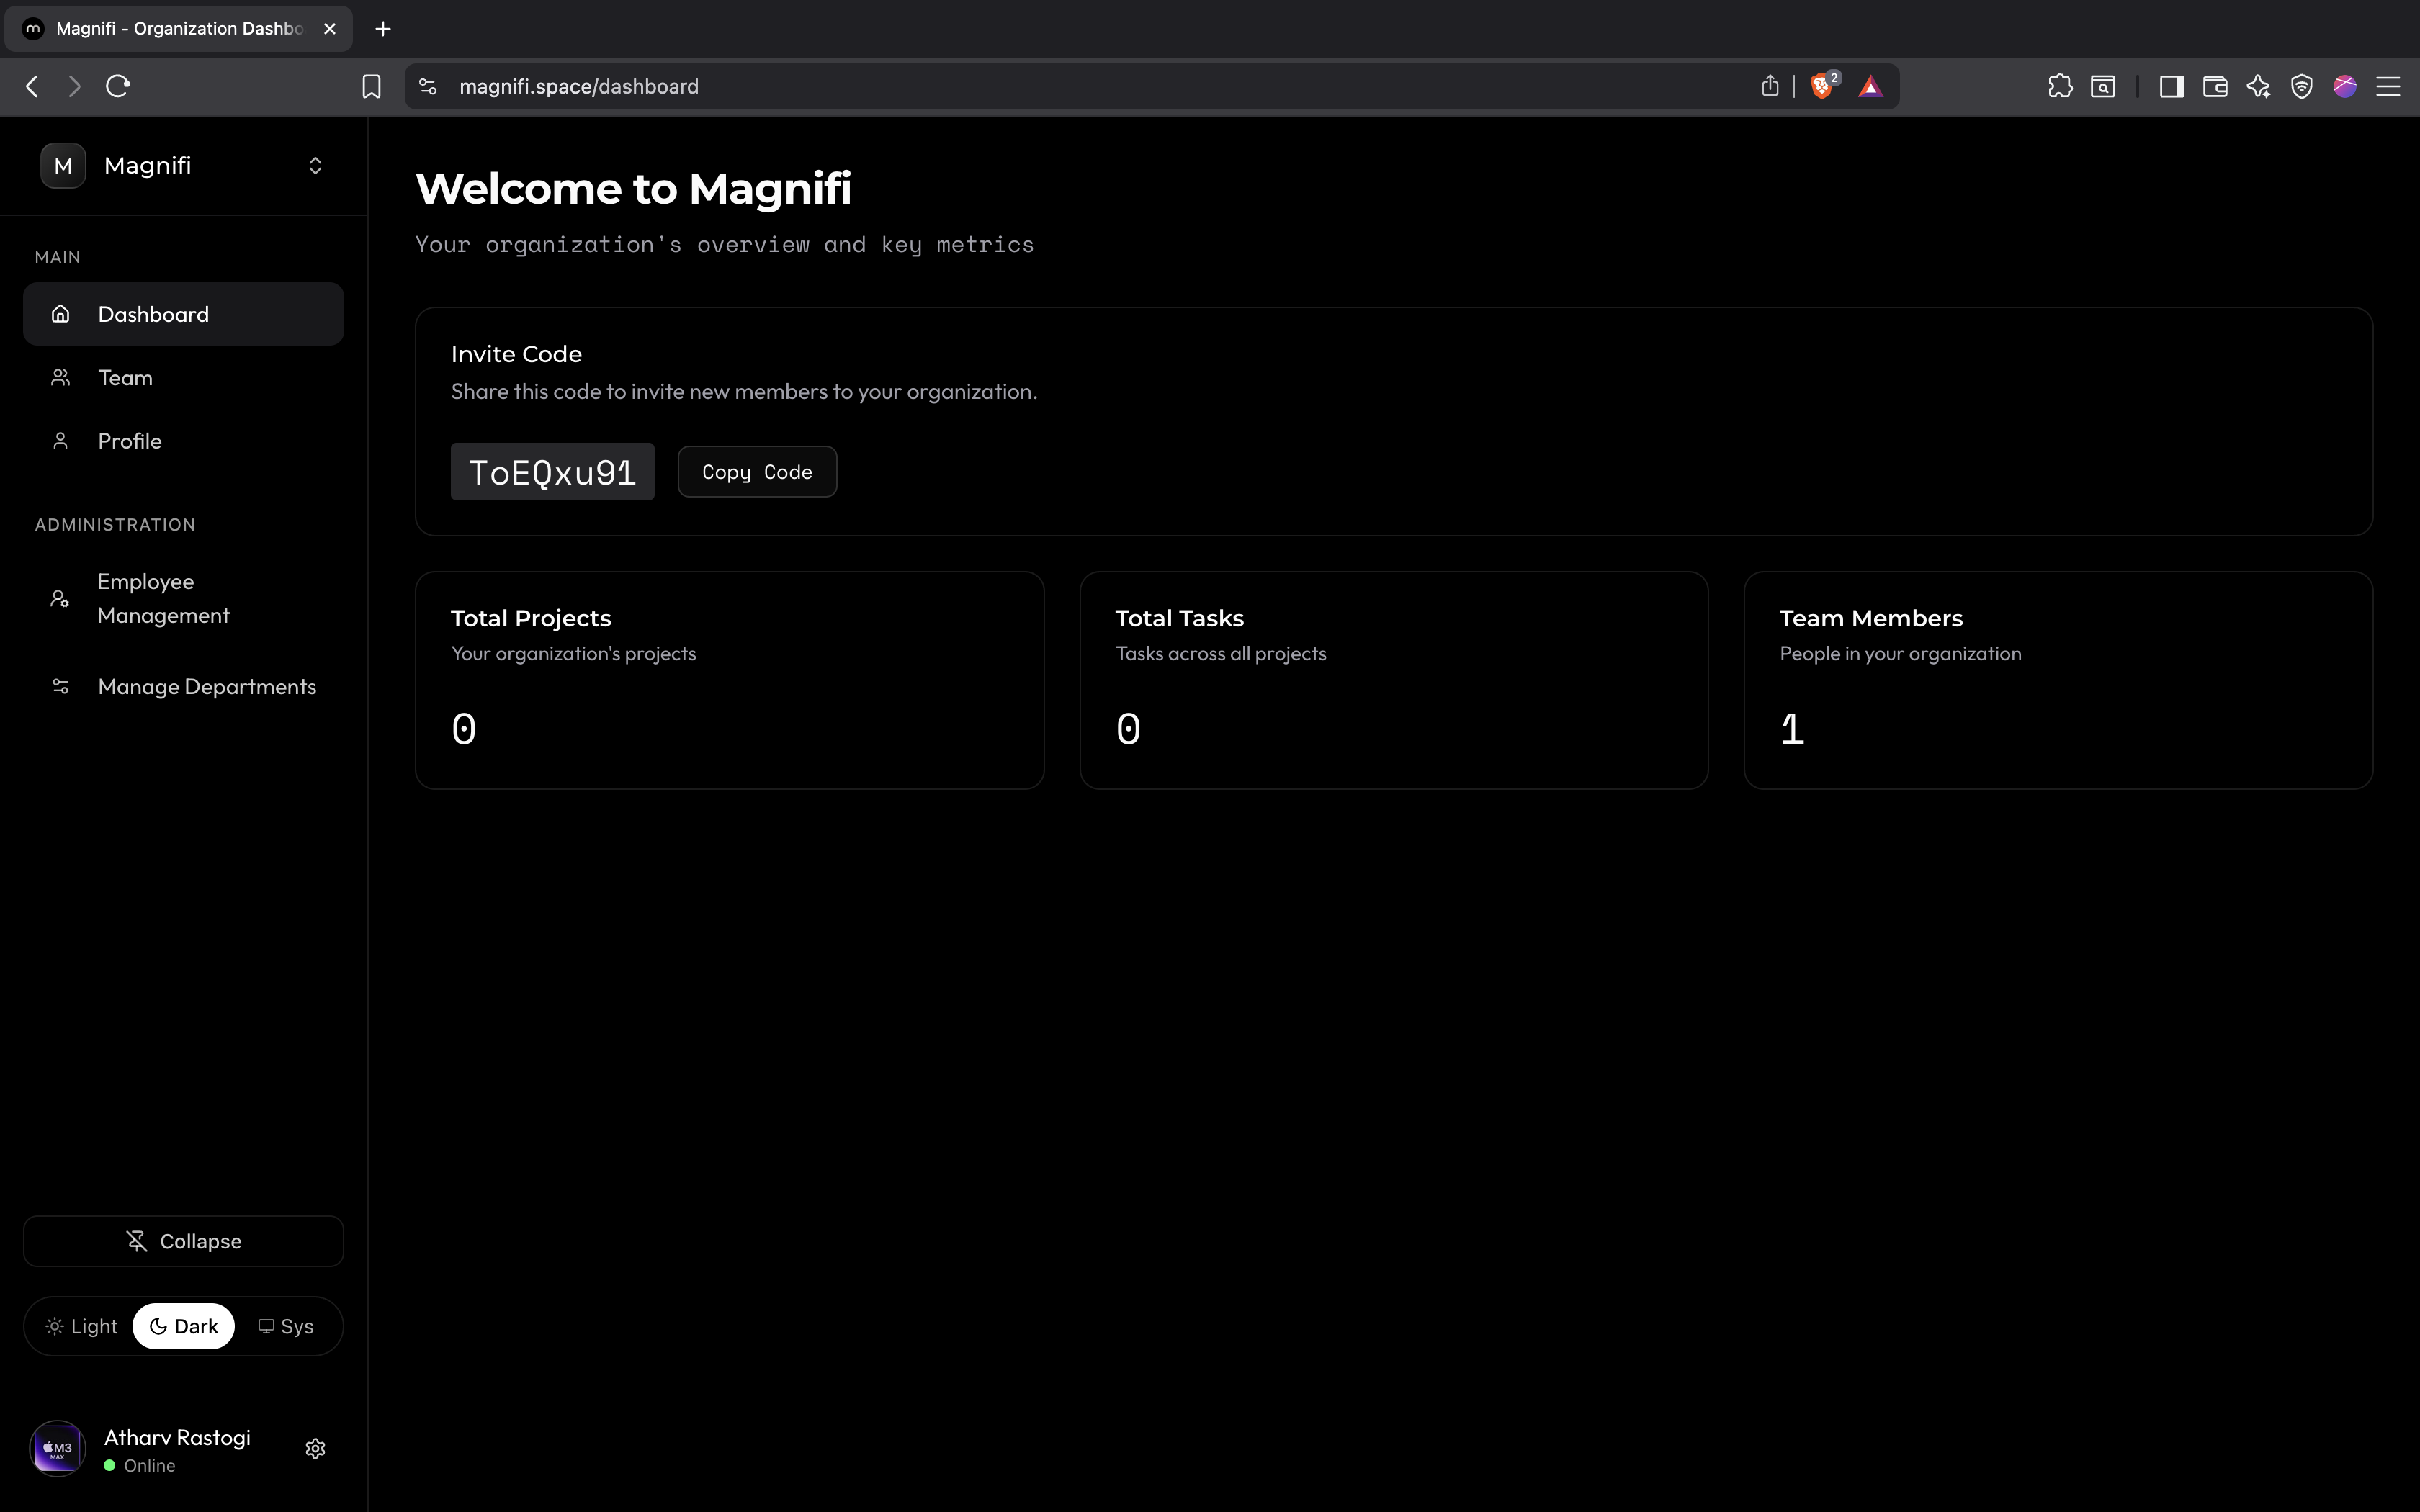Click the settings gear next to Atharv Rastogi
The height and width of the screenshot is (1512, 2420).
[x=315, y=1449]
